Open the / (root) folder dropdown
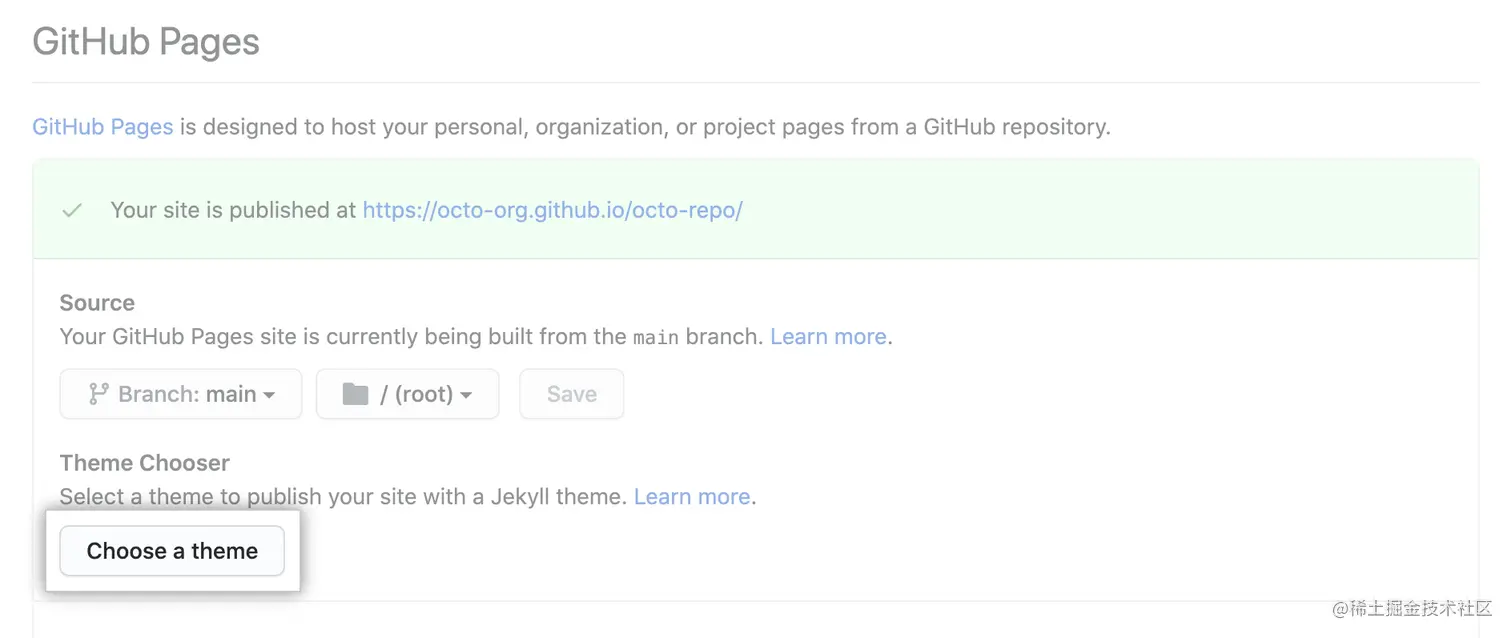The image size is (1512, 638). [407, 393]
